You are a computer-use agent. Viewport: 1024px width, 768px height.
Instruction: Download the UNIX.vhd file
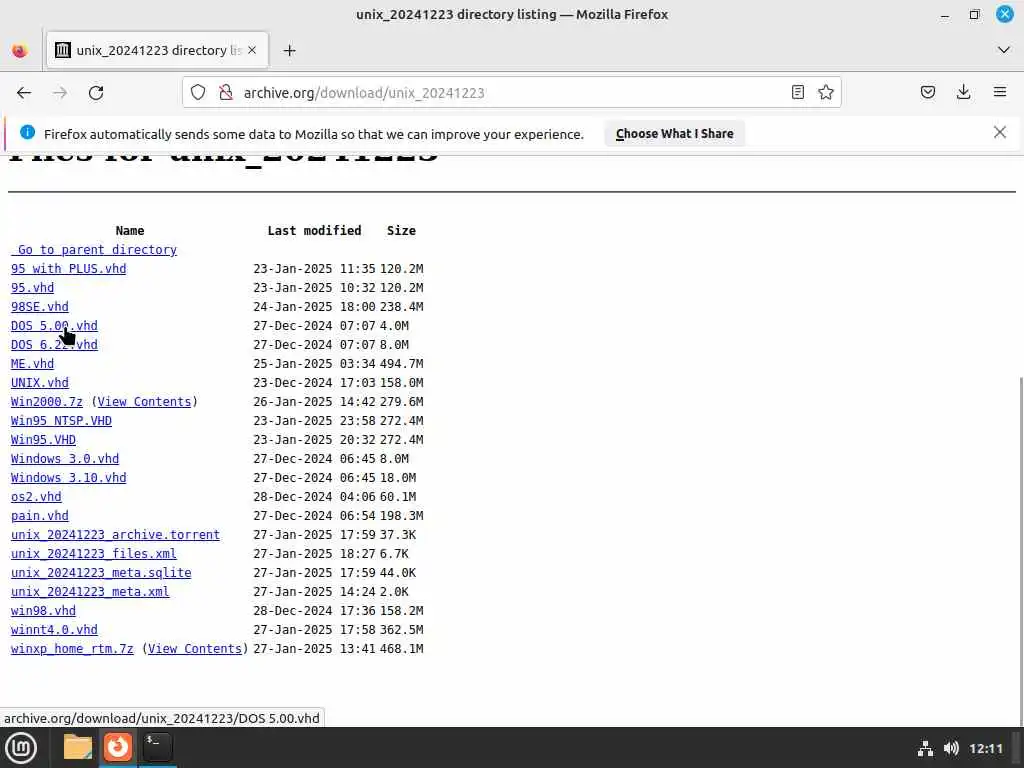point(40,382)
